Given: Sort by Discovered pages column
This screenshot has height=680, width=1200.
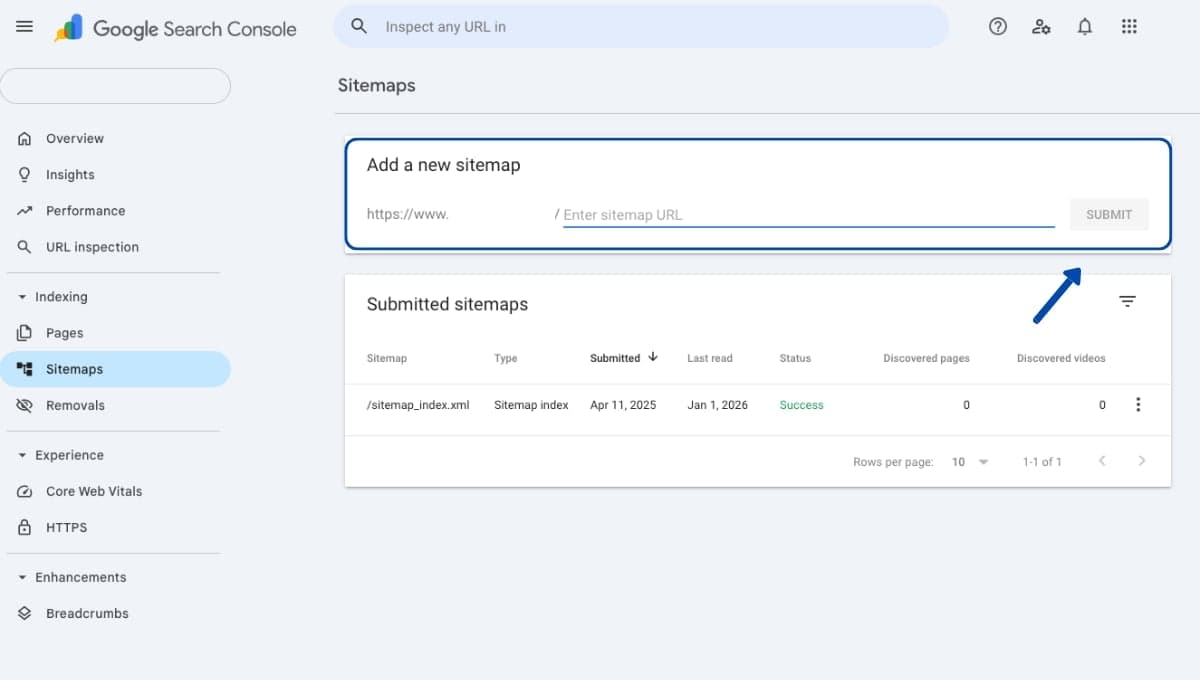Looking at the screenshot, I should pos(926,358).
